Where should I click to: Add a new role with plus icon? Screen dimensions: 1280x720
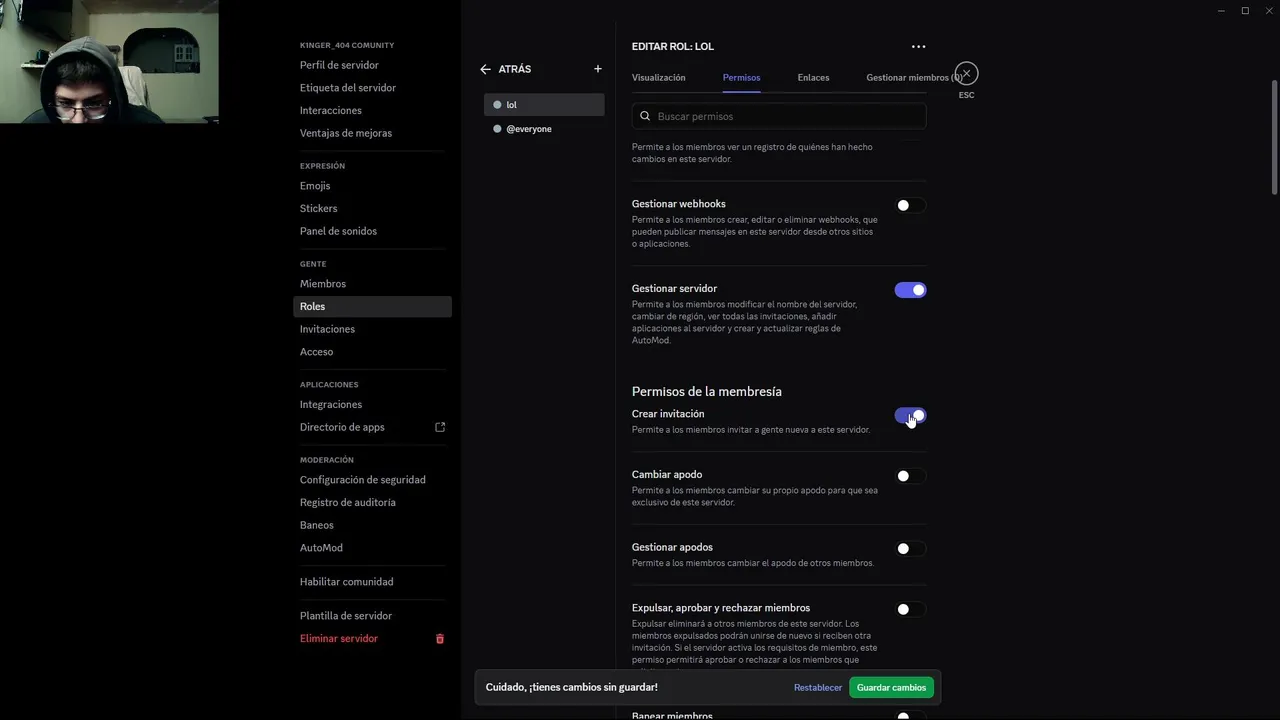tap(598, 69)
